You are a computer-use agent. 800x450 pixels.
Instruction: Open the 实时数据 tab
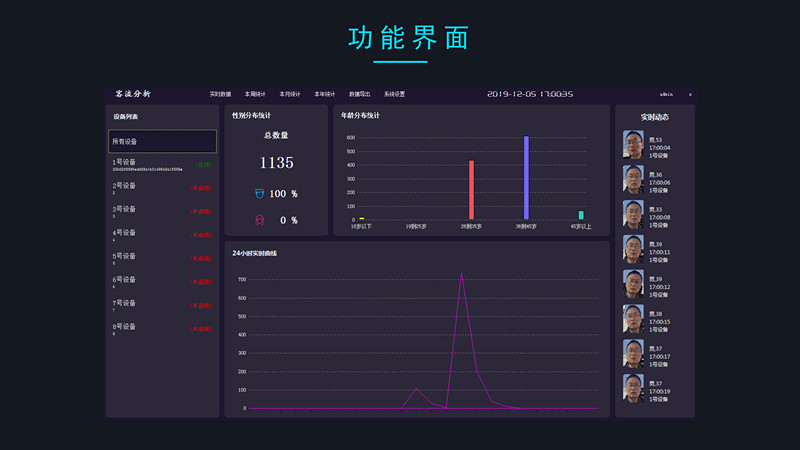[x=221, y=94]
